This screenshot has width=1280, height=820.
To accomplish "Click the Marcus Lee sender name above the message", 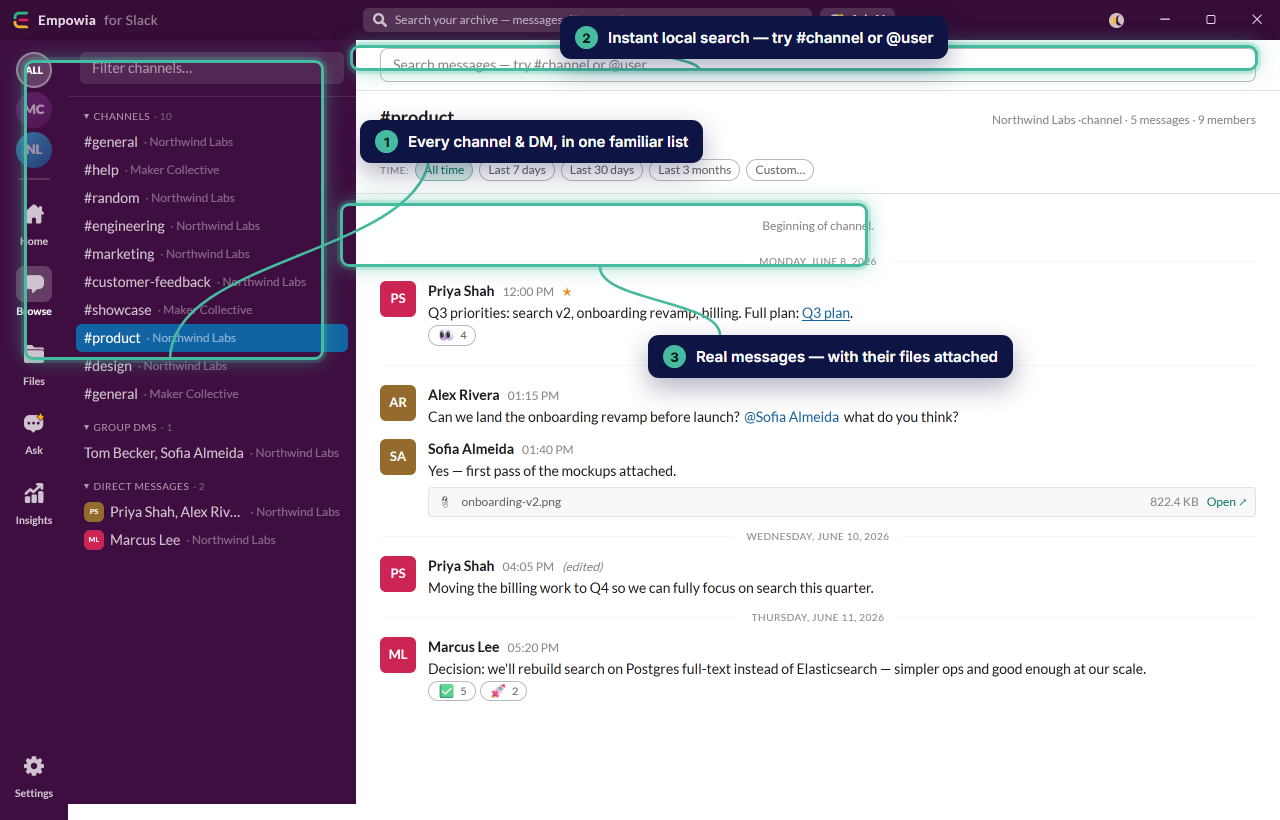I will click(464, 647).
